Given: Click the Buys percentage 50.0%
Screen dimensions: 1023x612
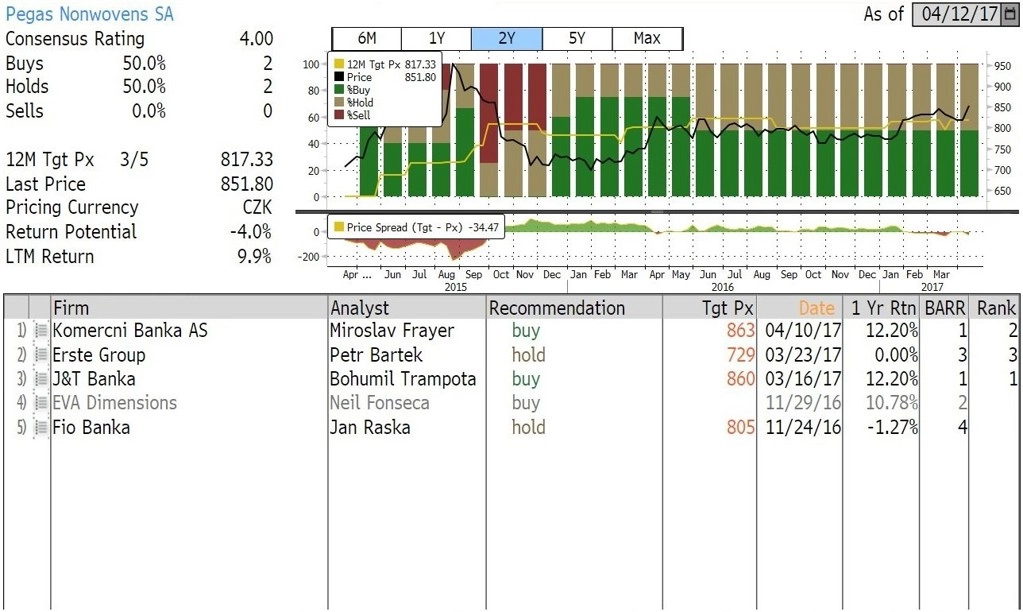Looking at the screenshot, I should coord(144,63).
